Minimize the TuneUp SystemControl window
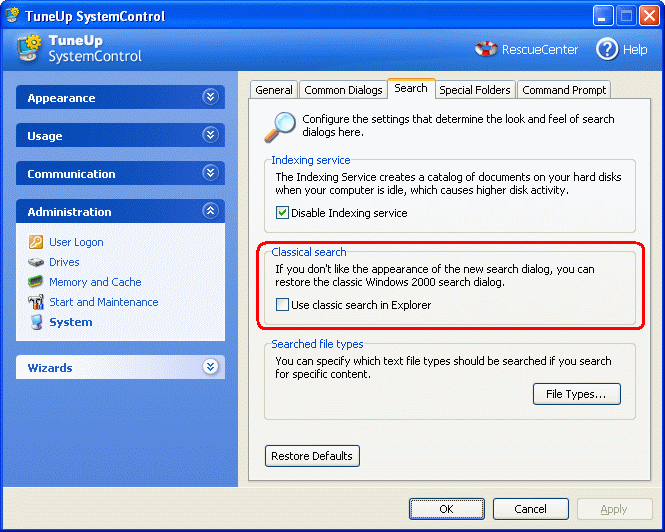Image resolution: width=665 pixels, height=532 pixels. point(603,16)
